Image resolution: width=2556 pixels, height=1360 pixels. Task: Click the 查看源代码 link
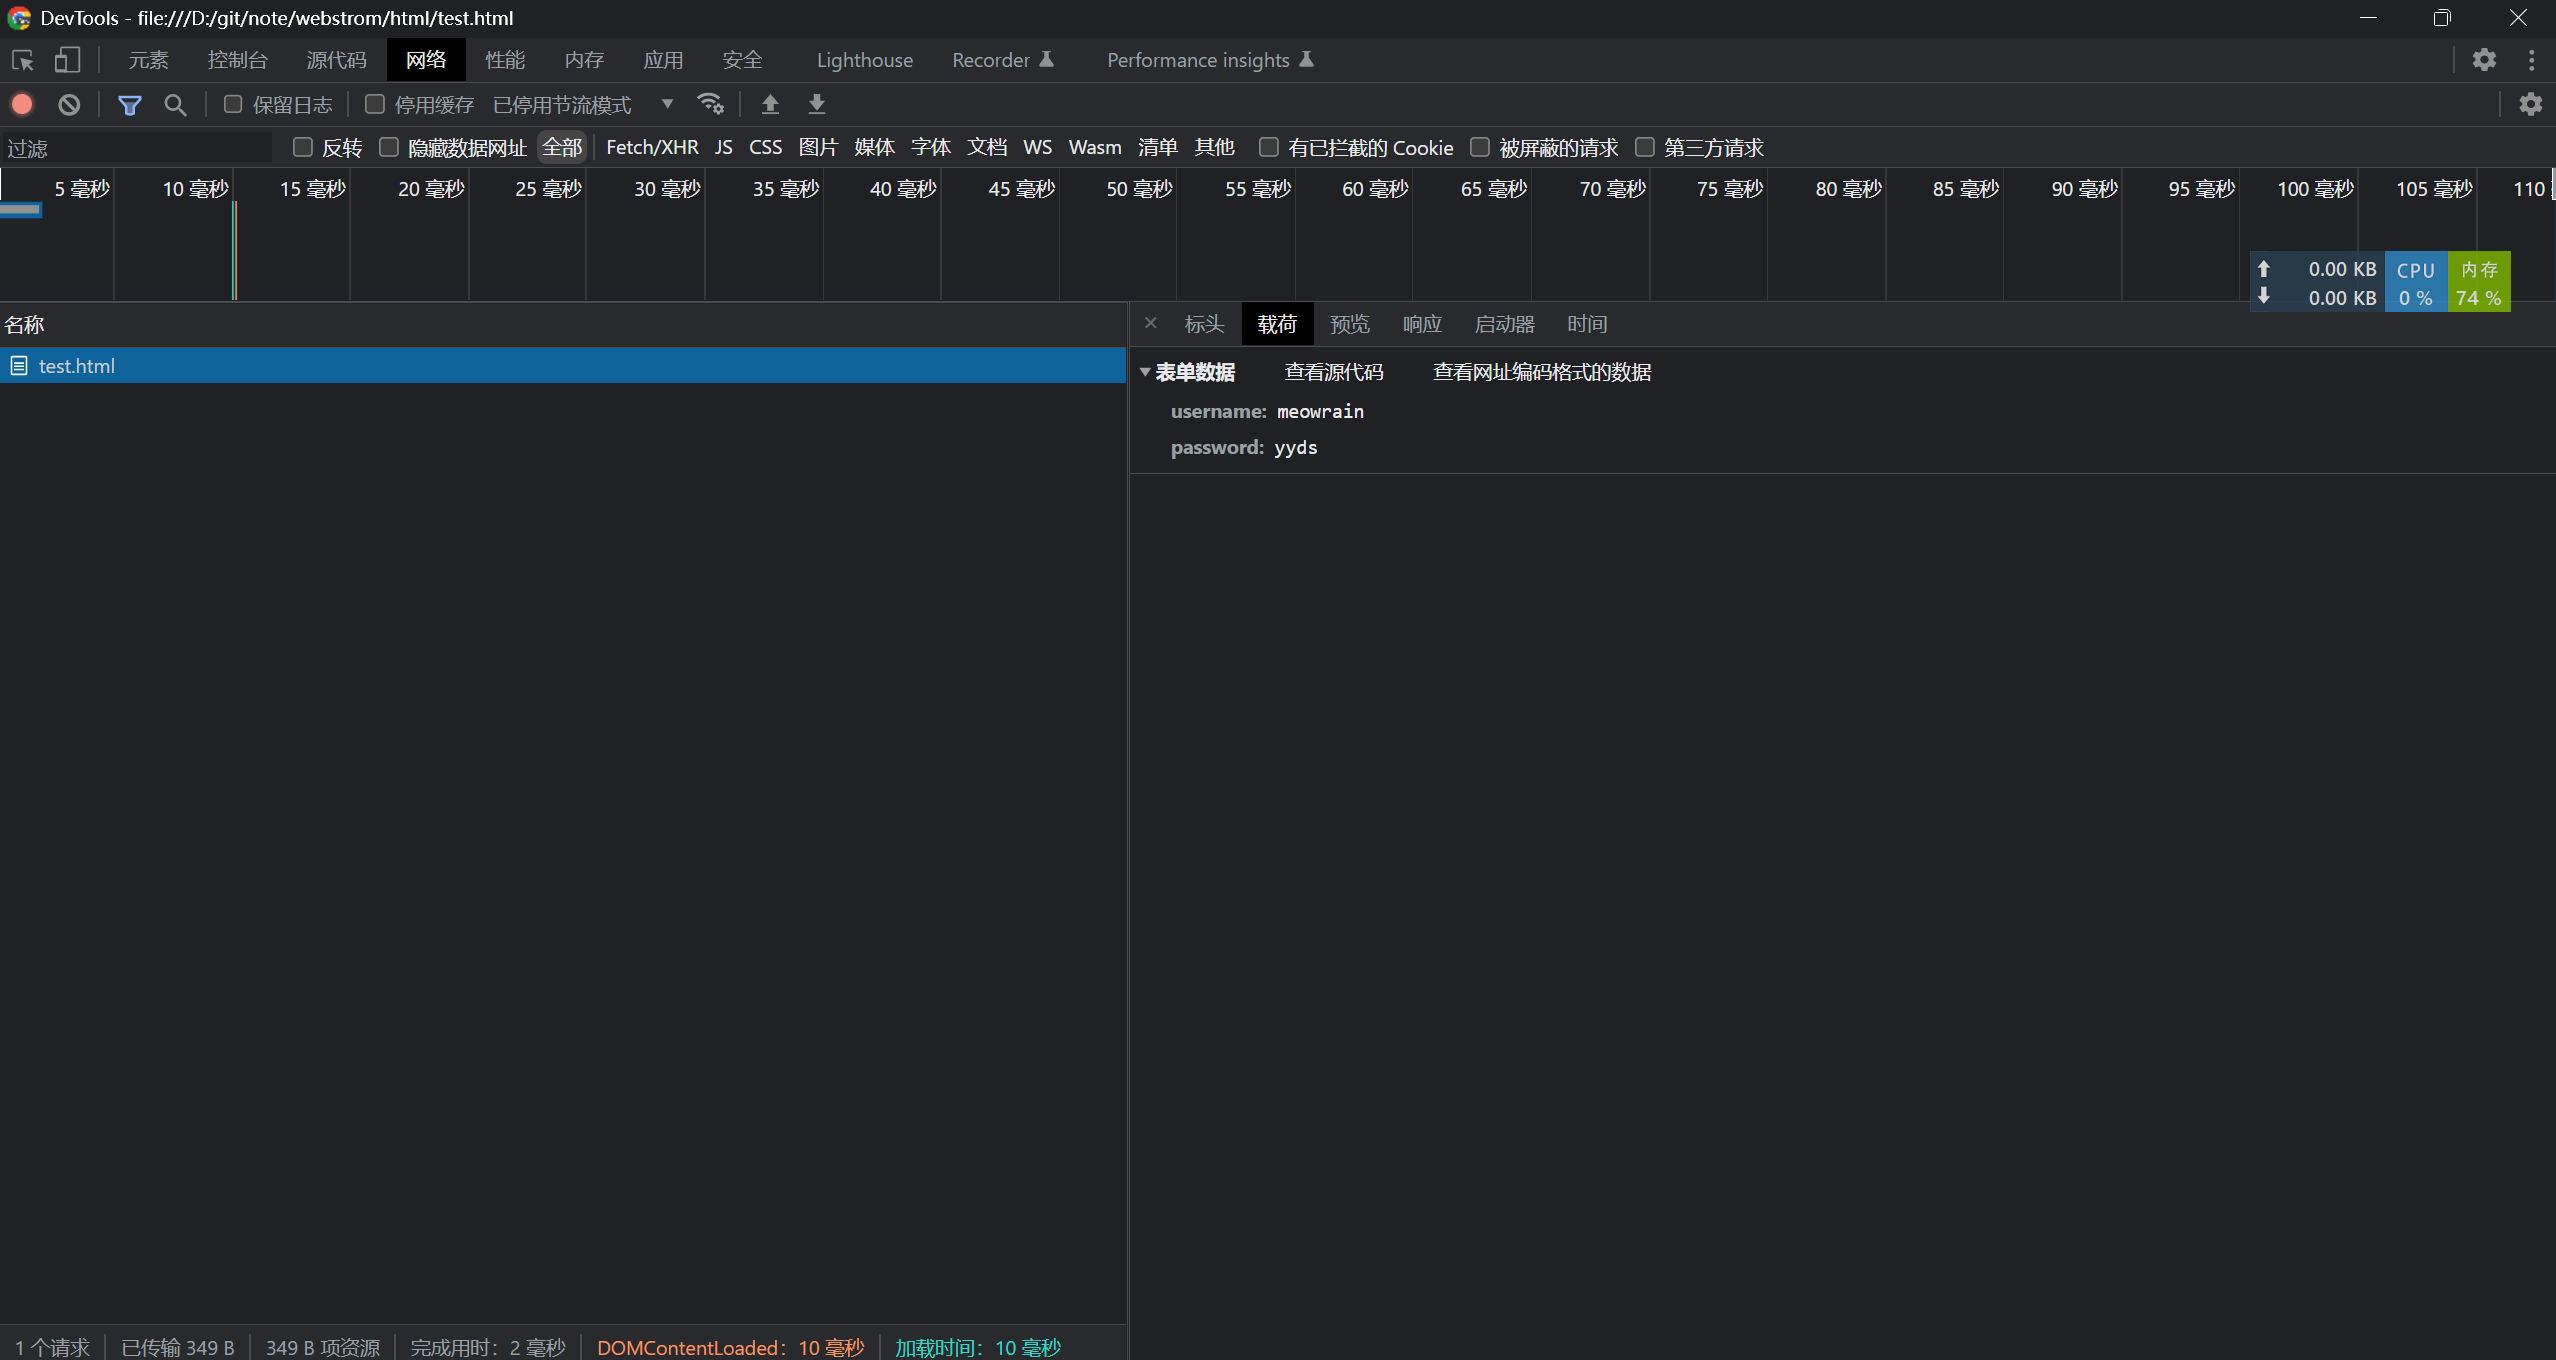tap(1333, 372)
